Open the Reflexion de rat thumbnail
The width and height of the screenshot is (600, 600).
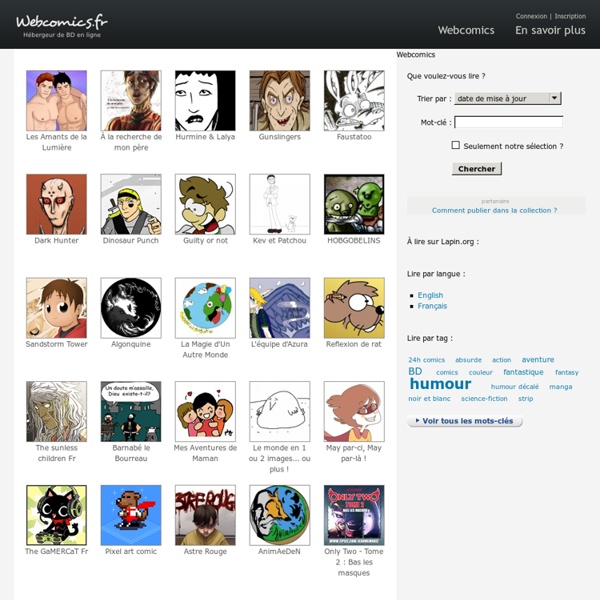[x=354, y=308]
